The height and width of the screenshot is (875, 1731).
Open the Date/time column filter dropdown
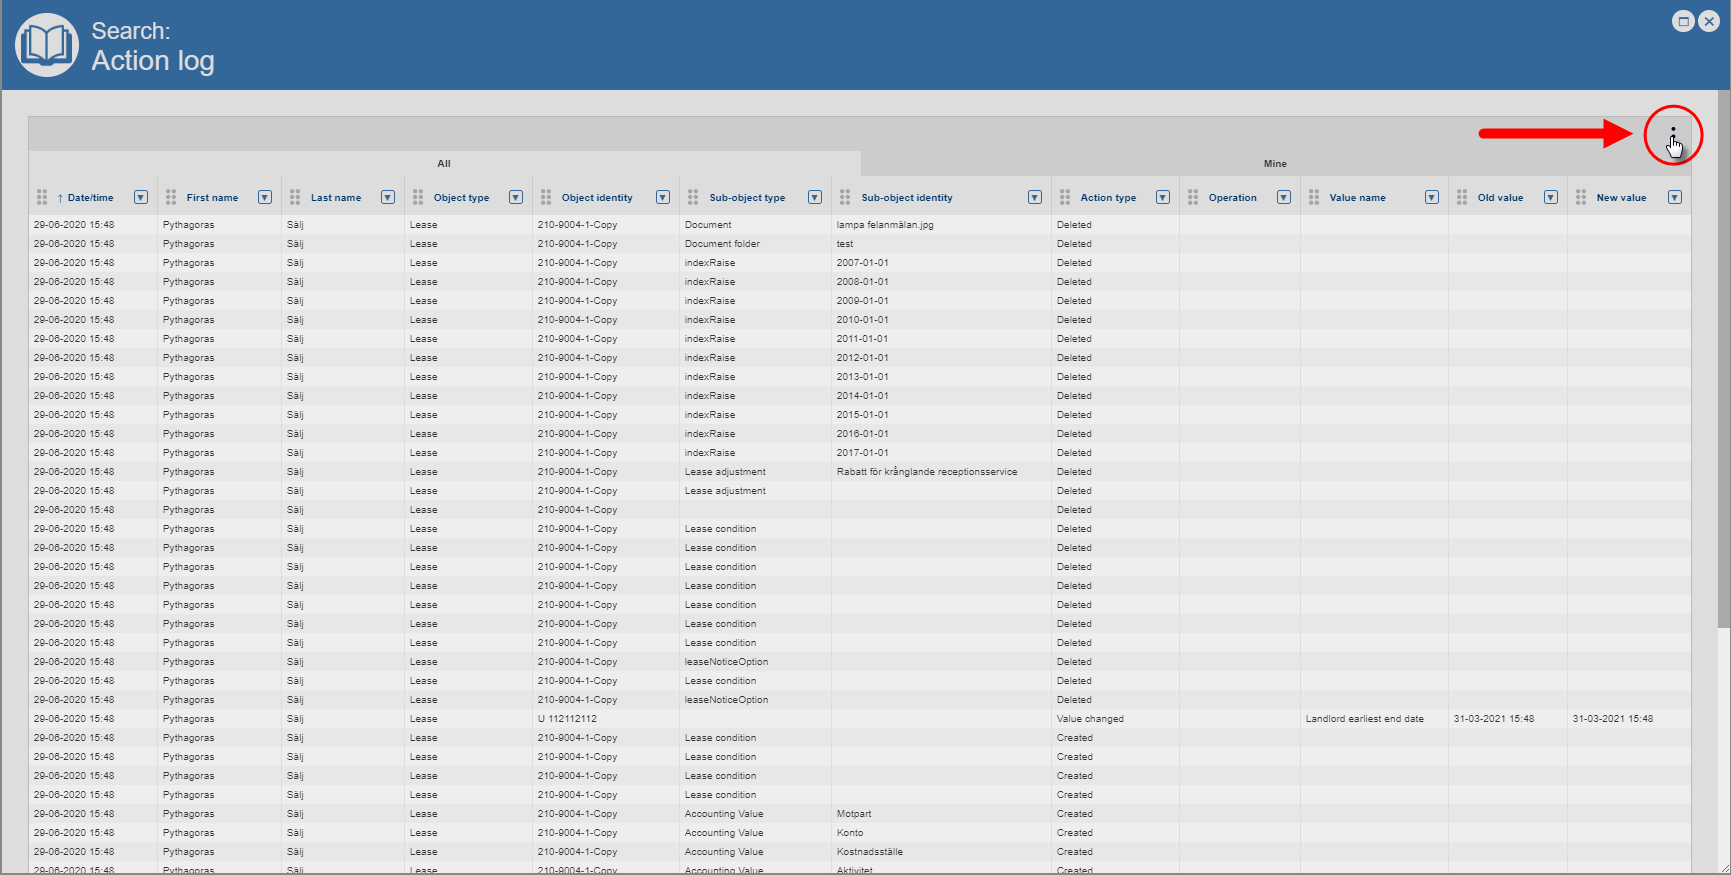click(x=141, y=197)
